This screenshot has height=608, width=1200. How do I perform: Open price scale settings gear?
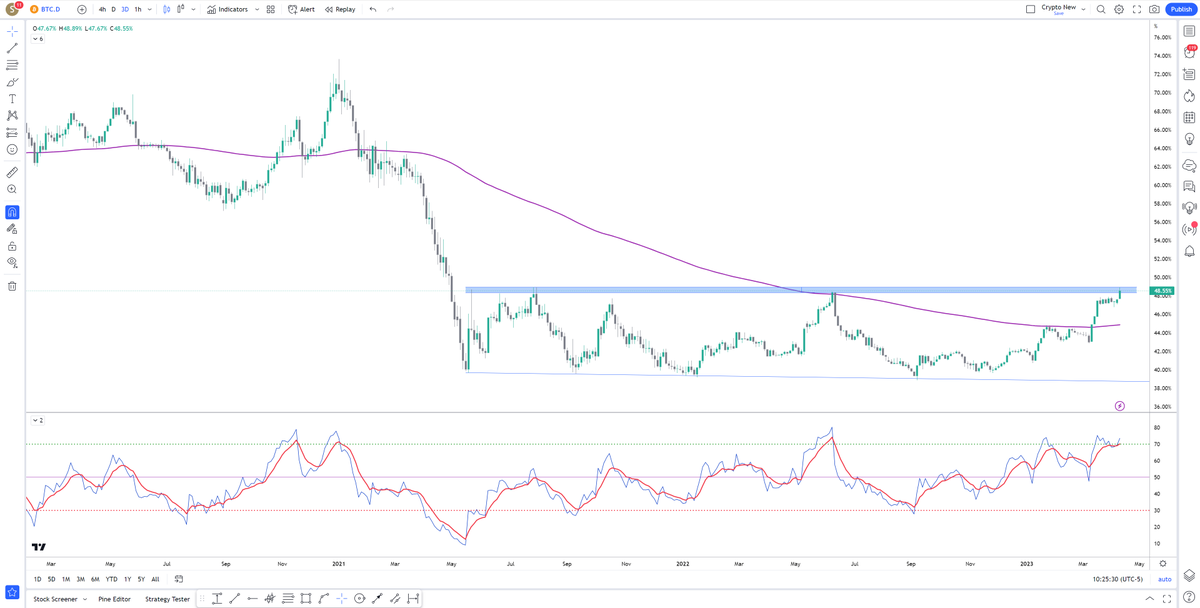point(1163,563)
